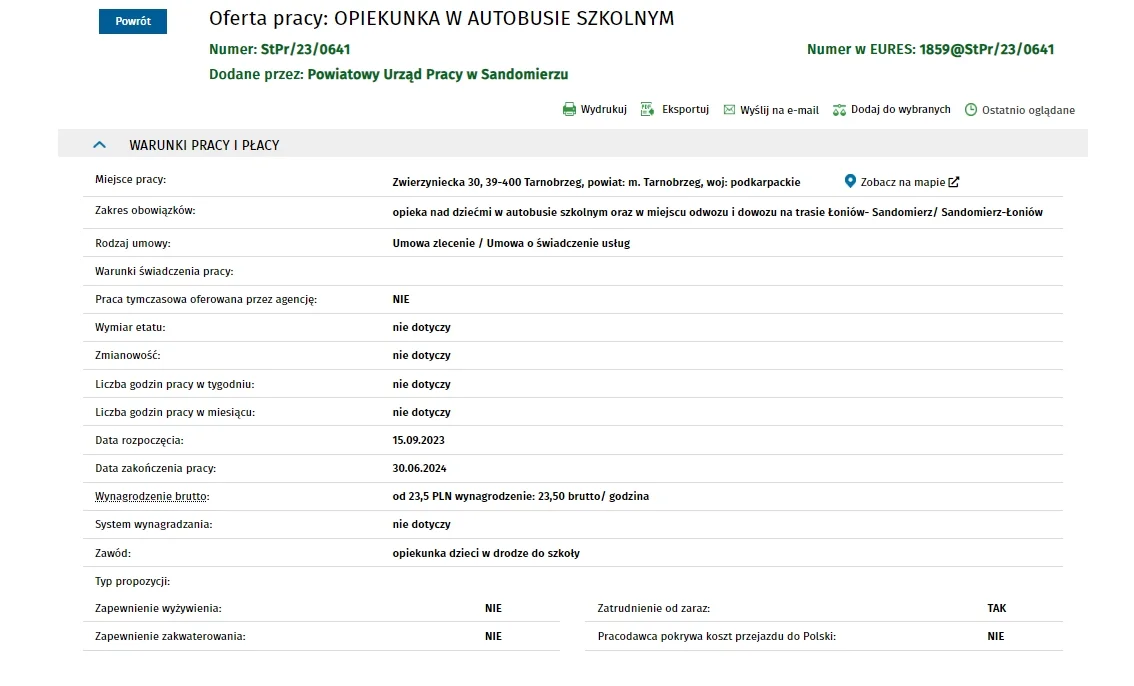1134x686 pixels.
Task: Open Ostatnio oglądane link
Action: 1028,111
